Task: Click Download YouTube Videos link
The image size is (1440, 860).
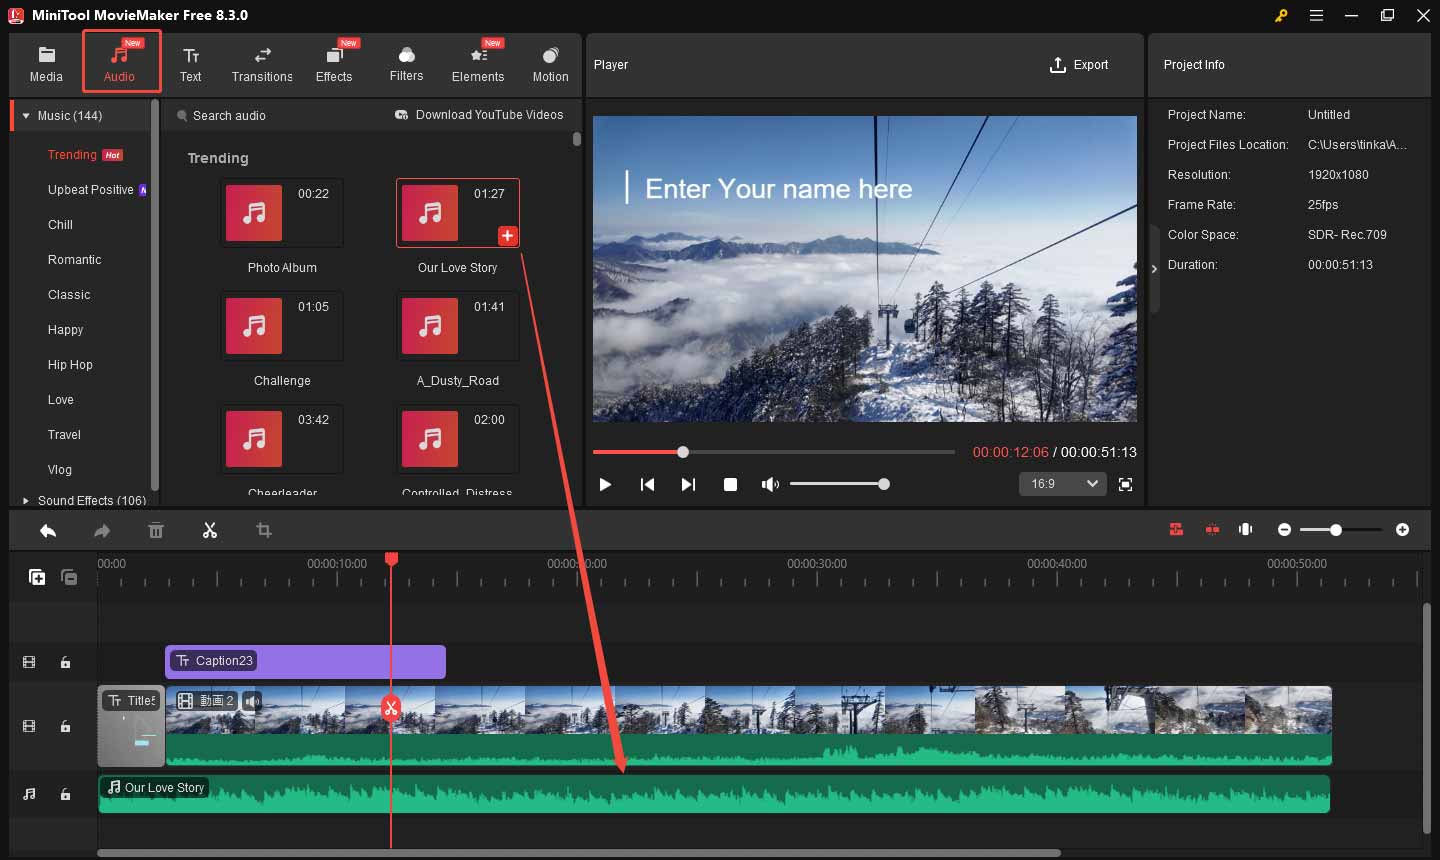Action: point(480,115)
